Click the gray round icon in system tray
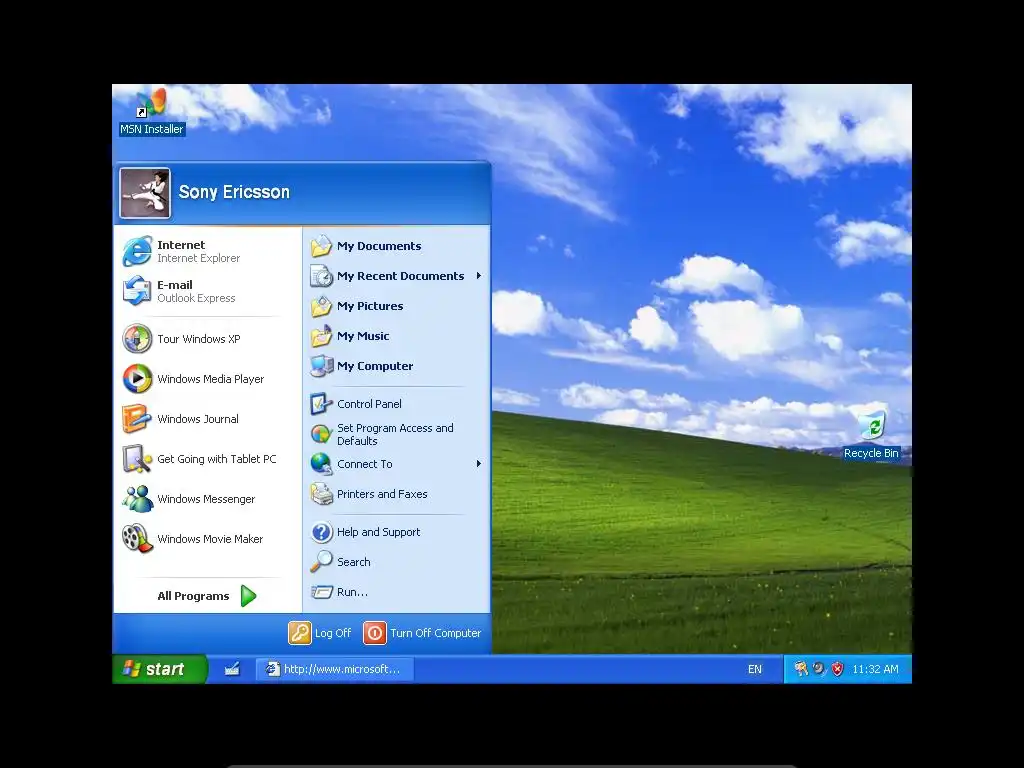The image size is (1024, 768). tap(819, 669)
